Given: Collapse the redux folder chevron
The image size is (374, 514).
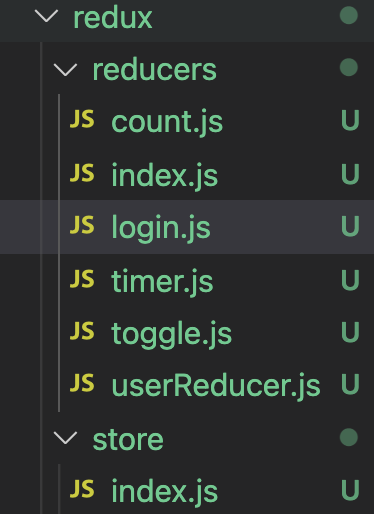Looking at the screenshot, I should point(46,17).
